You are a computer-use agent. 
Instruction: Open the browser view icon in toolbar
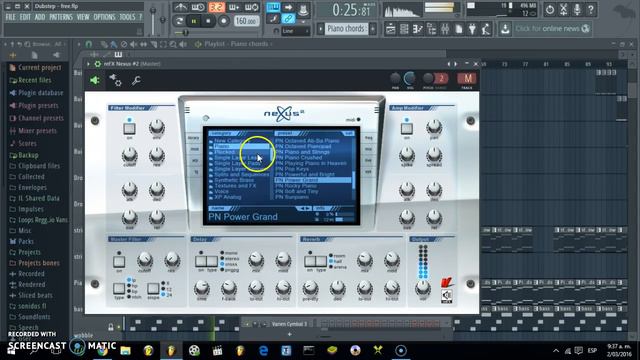[x=431, y=29]
